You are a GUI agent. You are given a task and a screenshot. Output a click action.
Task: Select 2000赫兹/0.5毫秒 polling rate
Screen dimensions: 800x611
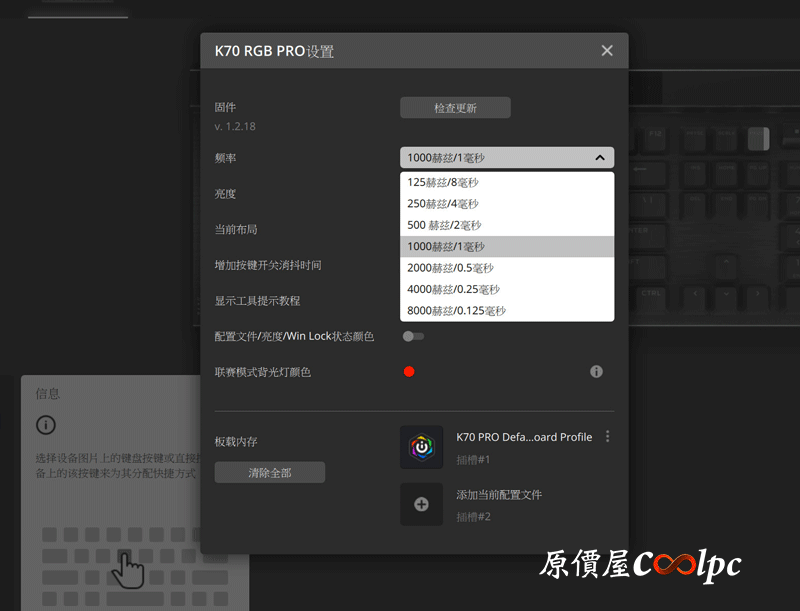click(x=507, y=268)
